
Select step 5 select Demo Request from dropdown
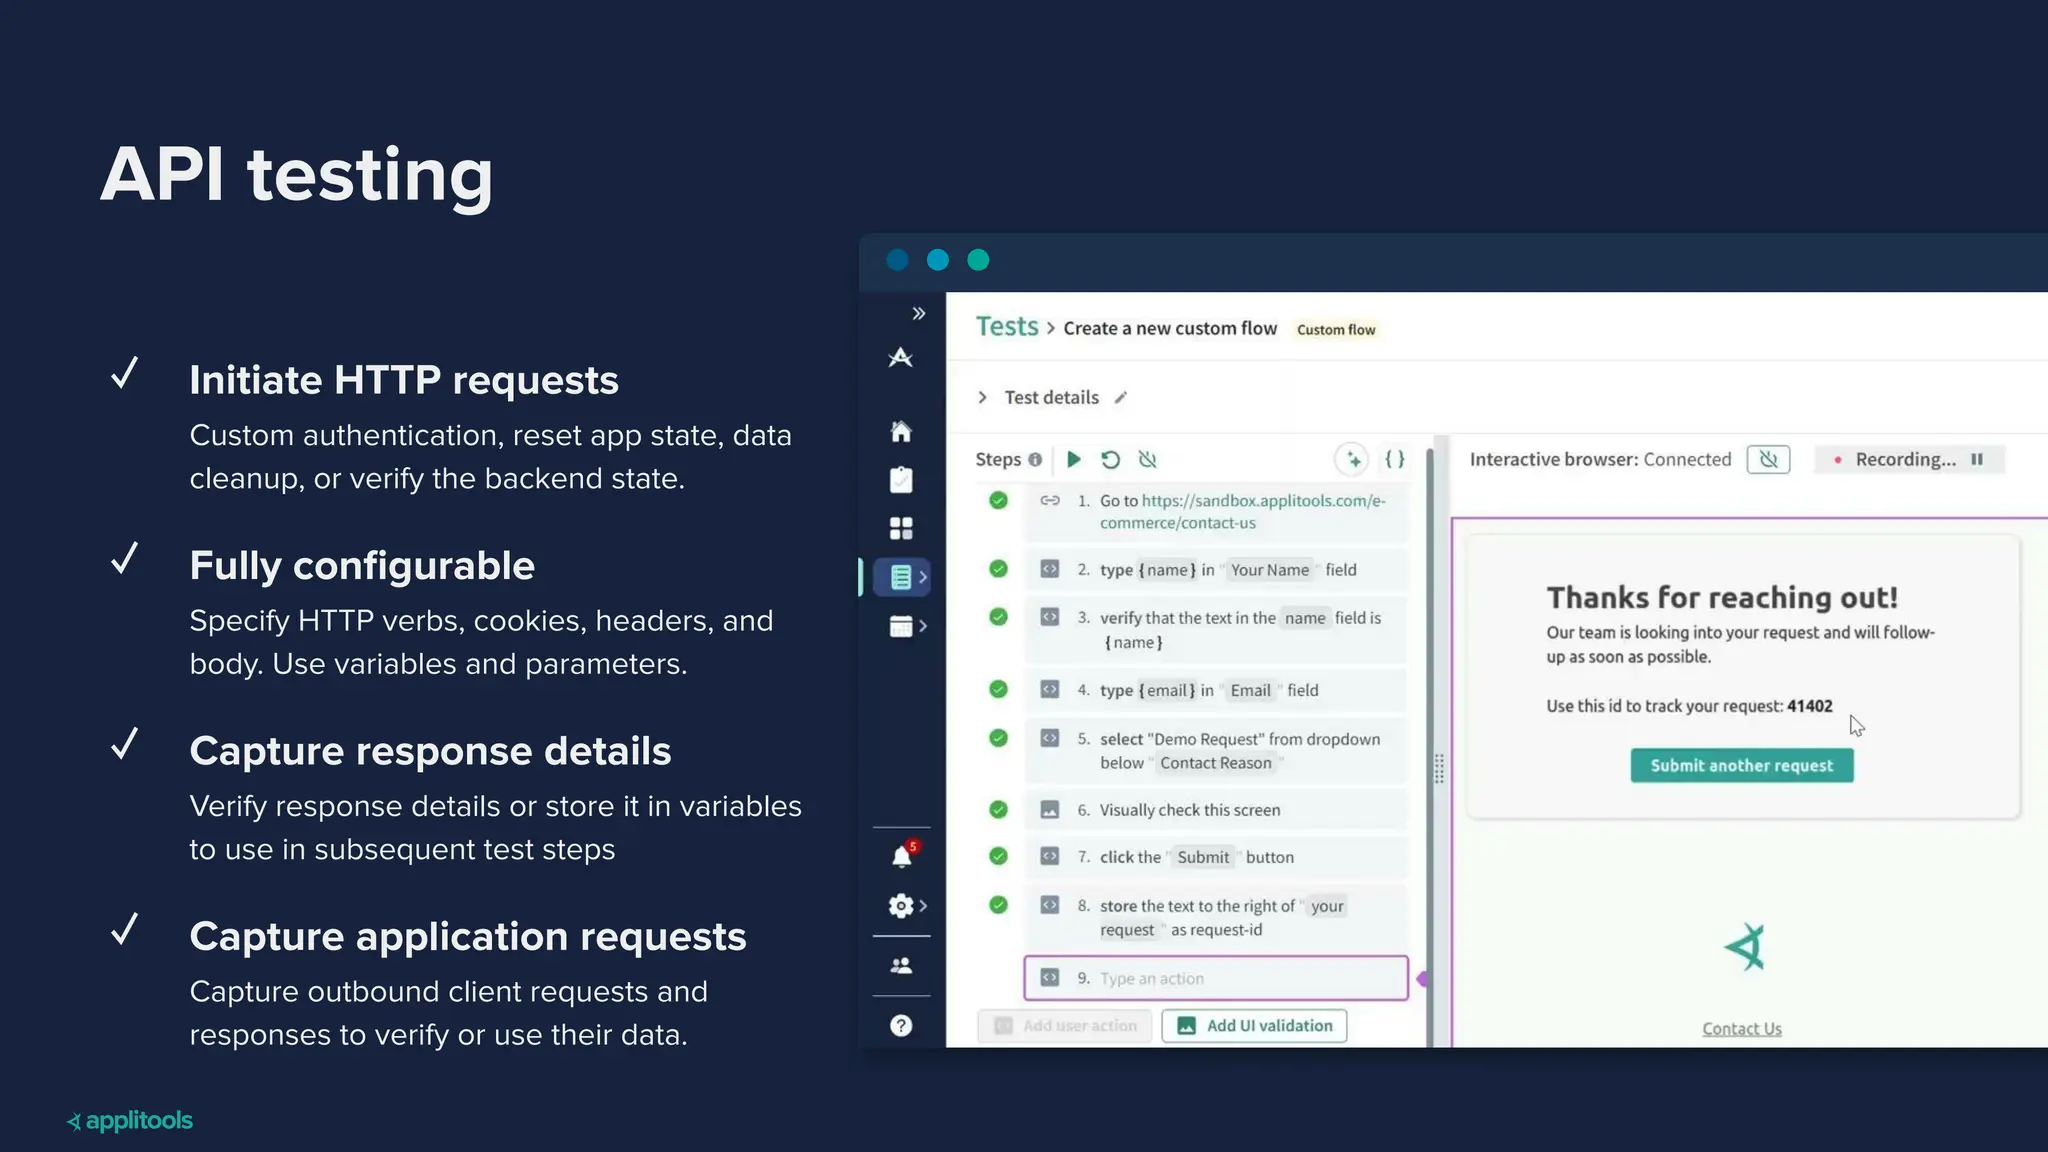coord(1216,751)
